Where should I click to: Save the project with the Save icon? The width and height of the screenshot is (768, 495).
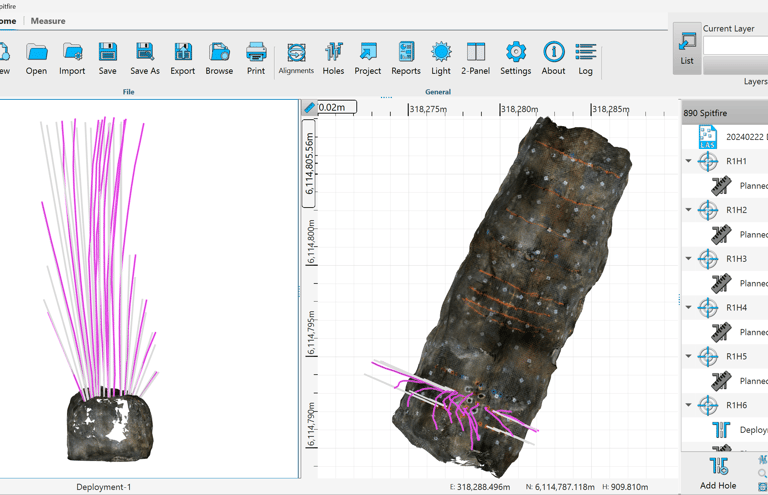(107, 58)
